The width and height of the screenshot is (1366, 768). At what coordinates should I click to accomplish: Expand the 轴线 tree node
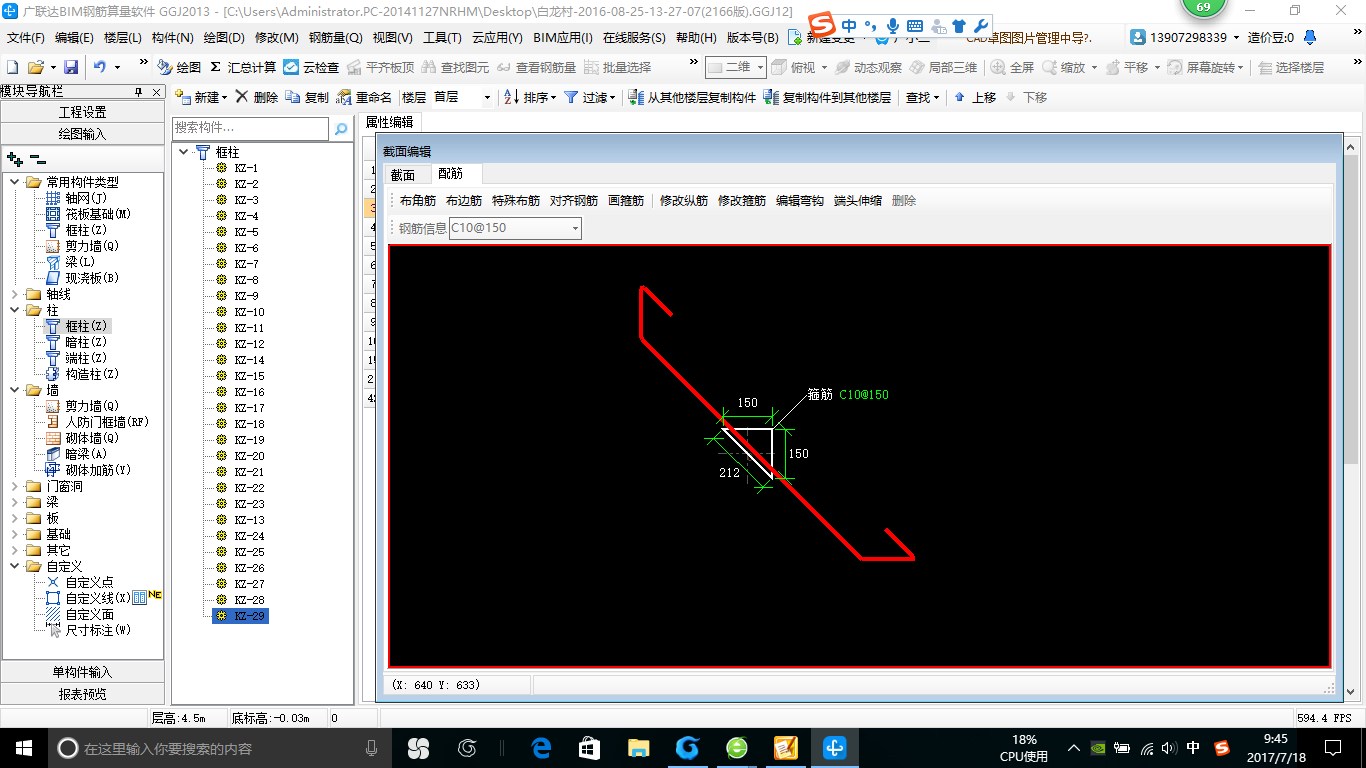(15, 294)
